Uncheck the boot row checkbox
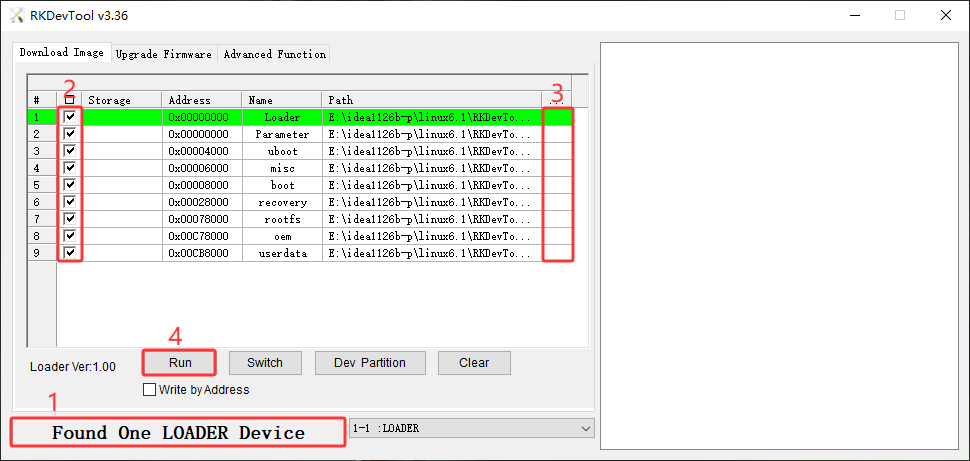 [70, 184]
